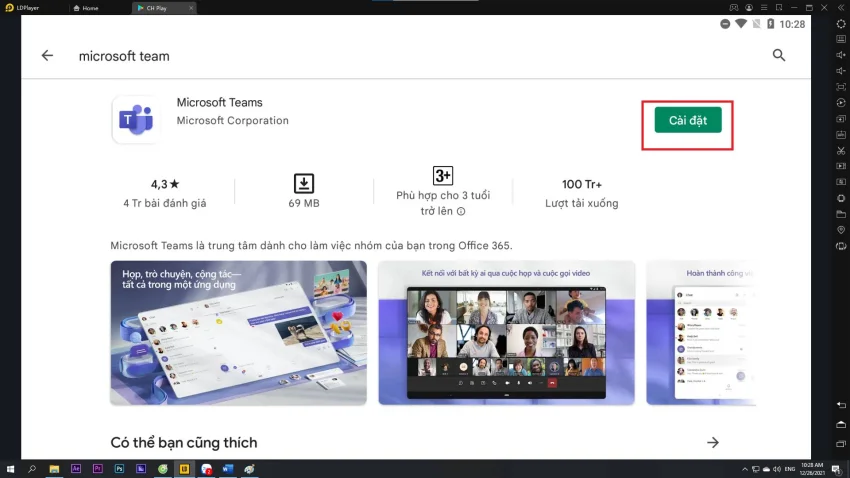Go back with the arrow beside search text
This screenshot has height=478, width=850.
coord(47,55)
